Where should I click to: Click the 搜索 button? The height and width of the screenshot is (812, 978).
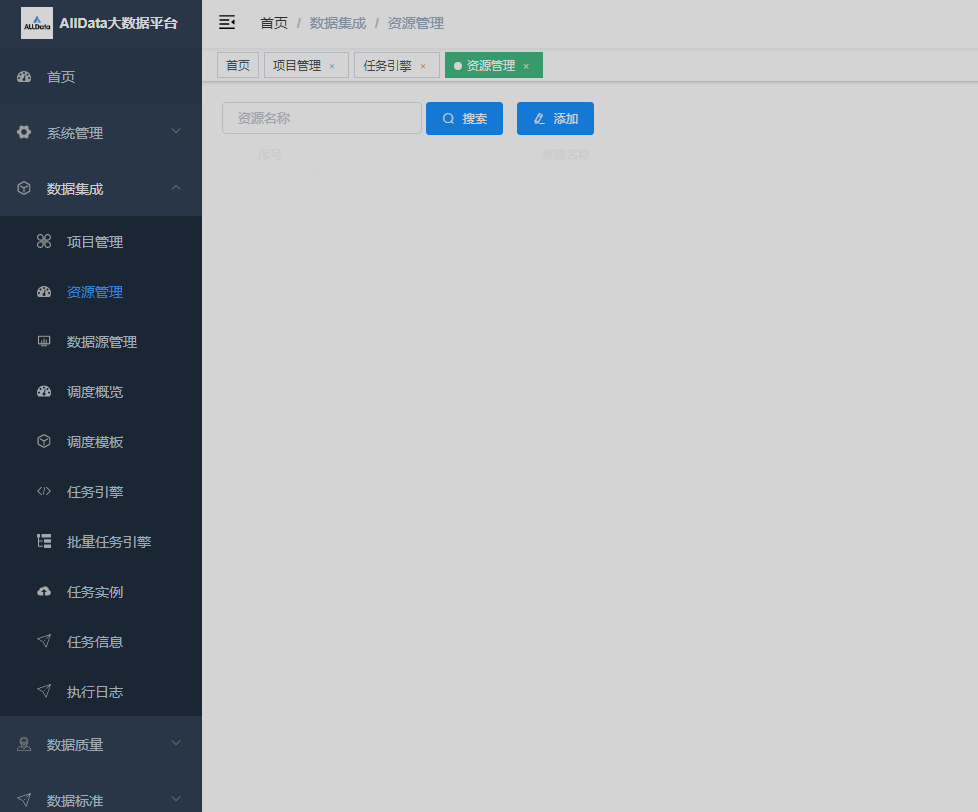464,118
